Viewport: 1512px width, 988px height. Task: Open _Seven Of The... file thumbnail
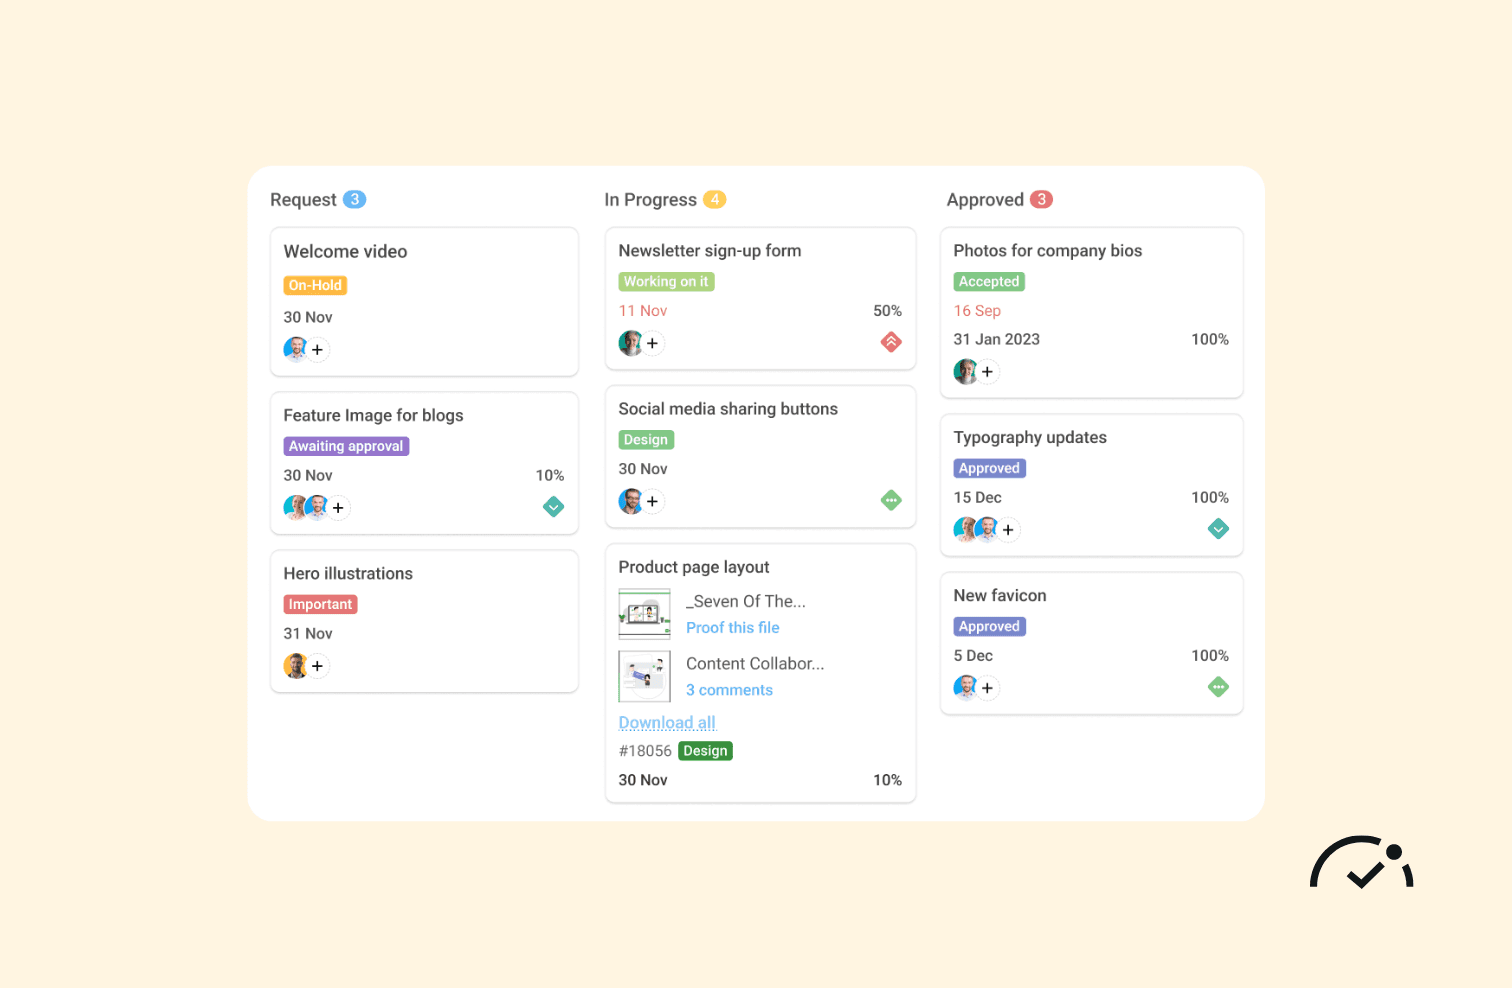coord(644,614)
